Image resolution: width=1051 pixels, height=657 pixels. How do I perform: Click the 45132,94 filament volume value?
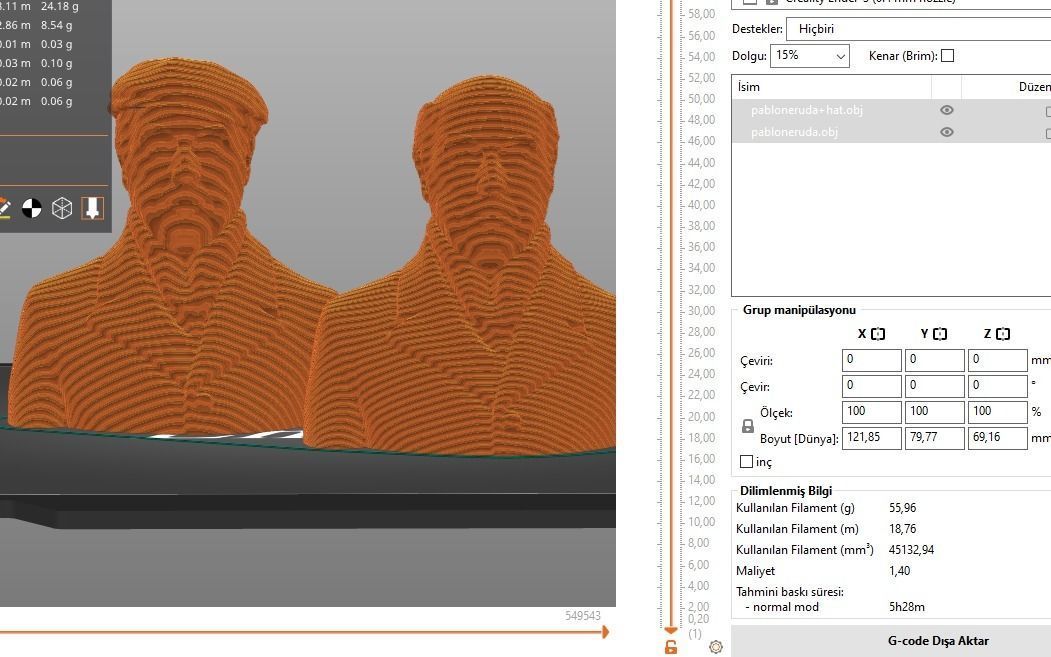click(x=912, y=550)
